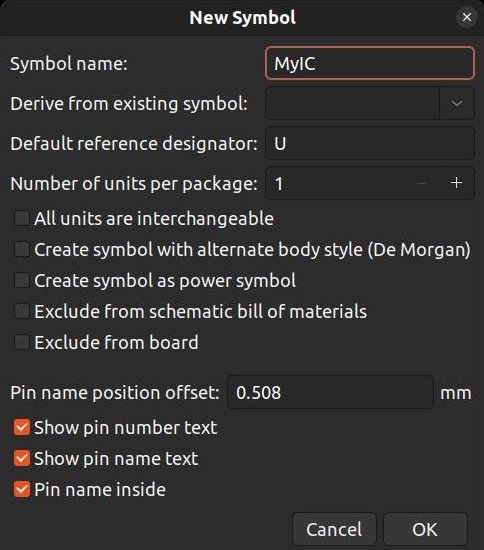Close the New Symbol dialog
This screenshot has height=550, width=484.
(x=466, y=17)
